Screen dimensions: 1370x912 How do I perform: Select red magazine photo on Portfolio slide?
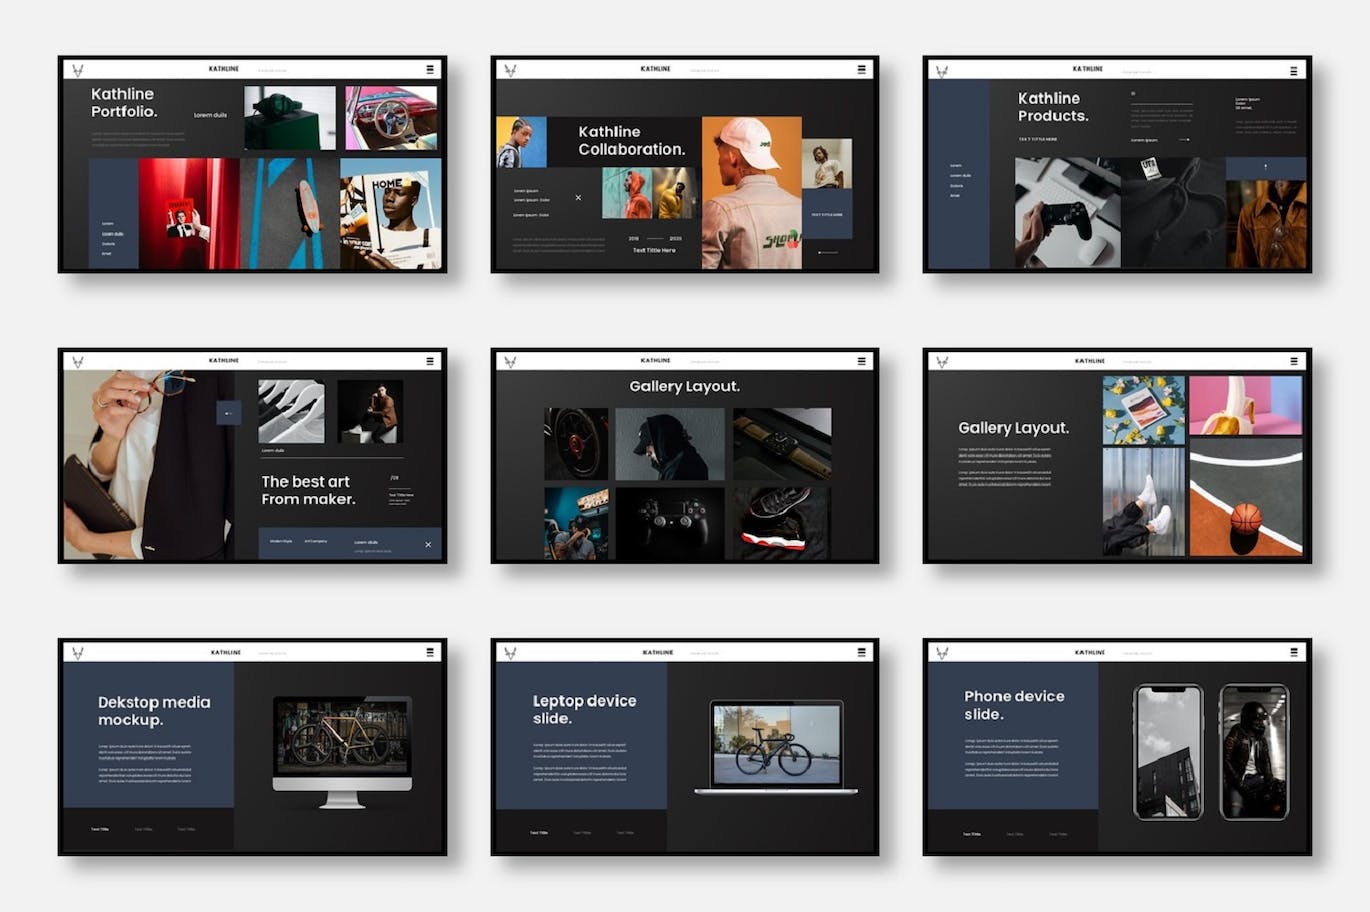point(188,213)
